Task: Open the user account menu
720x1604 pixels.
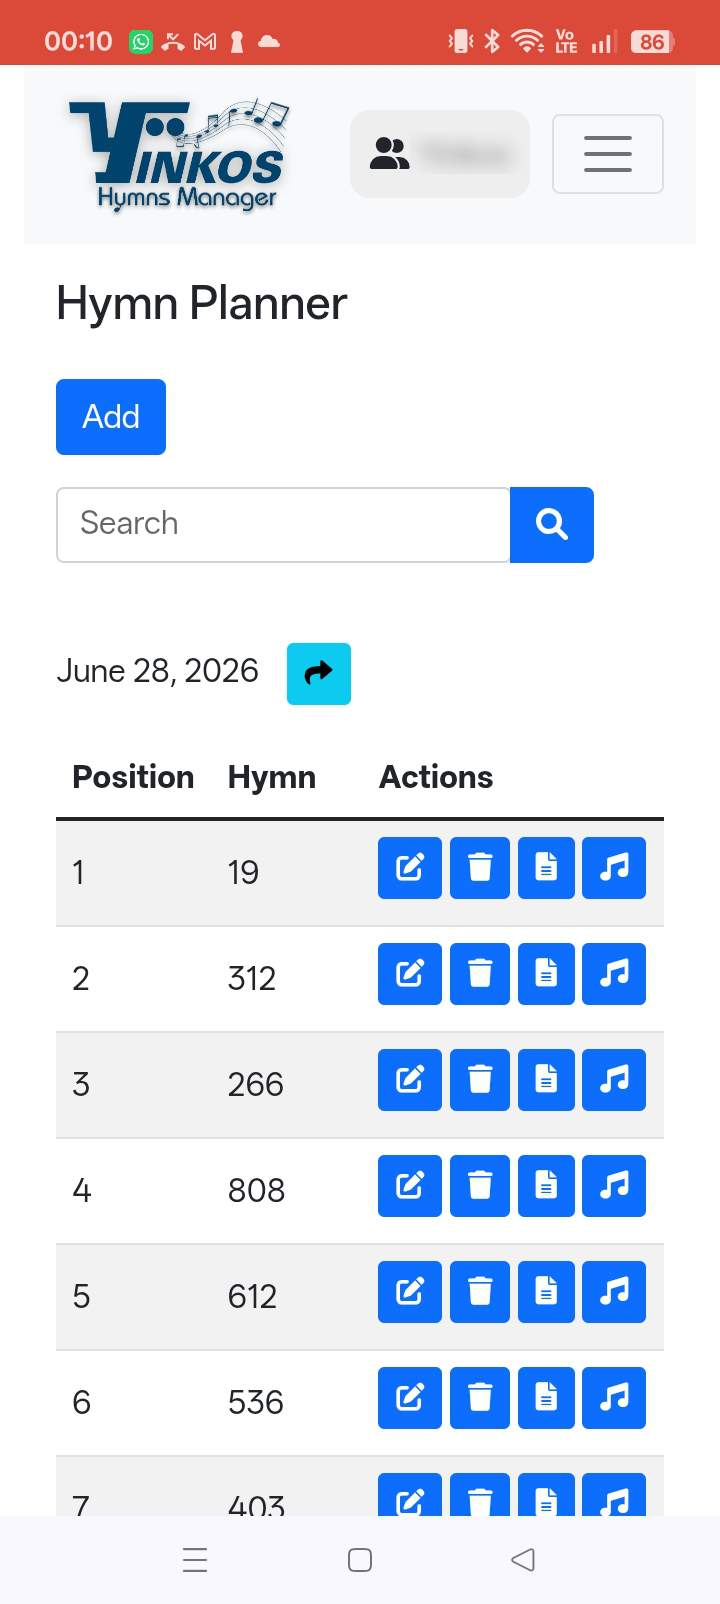Action: 440,154
